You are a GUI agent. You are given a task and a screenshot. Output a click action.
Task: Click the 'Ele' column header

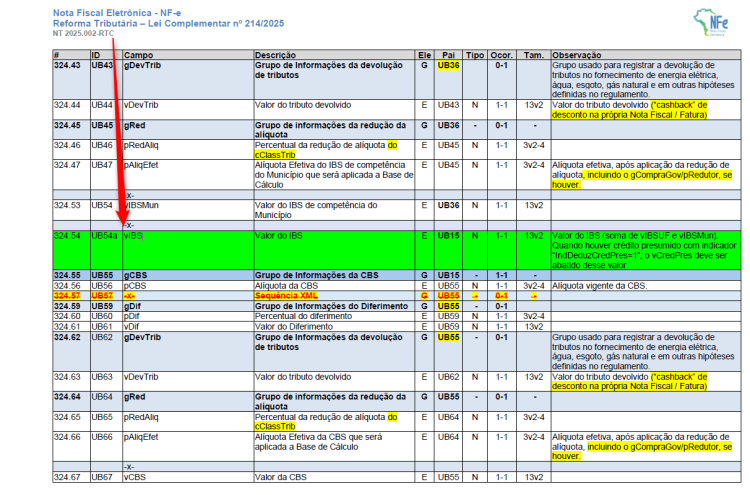tap(424, 55)
